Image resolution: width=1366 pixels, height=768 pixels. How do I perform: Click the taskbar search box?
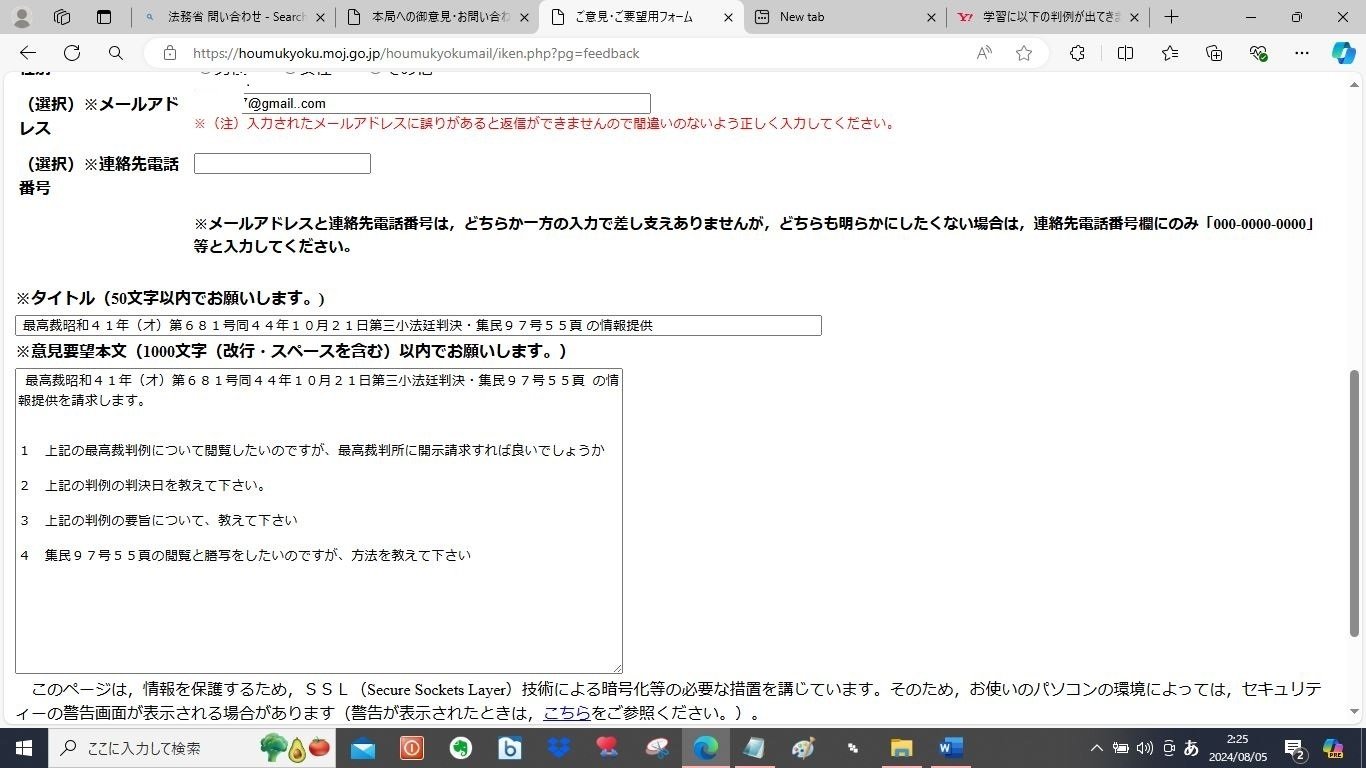(192, 748)
